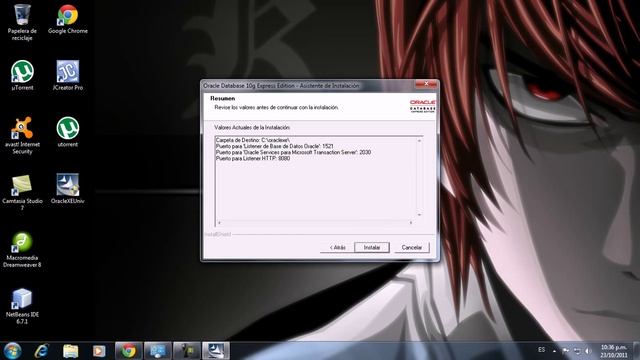The image size is (640, 360).
Task: Go back with the Atrás button
Action: pos(337,247)
